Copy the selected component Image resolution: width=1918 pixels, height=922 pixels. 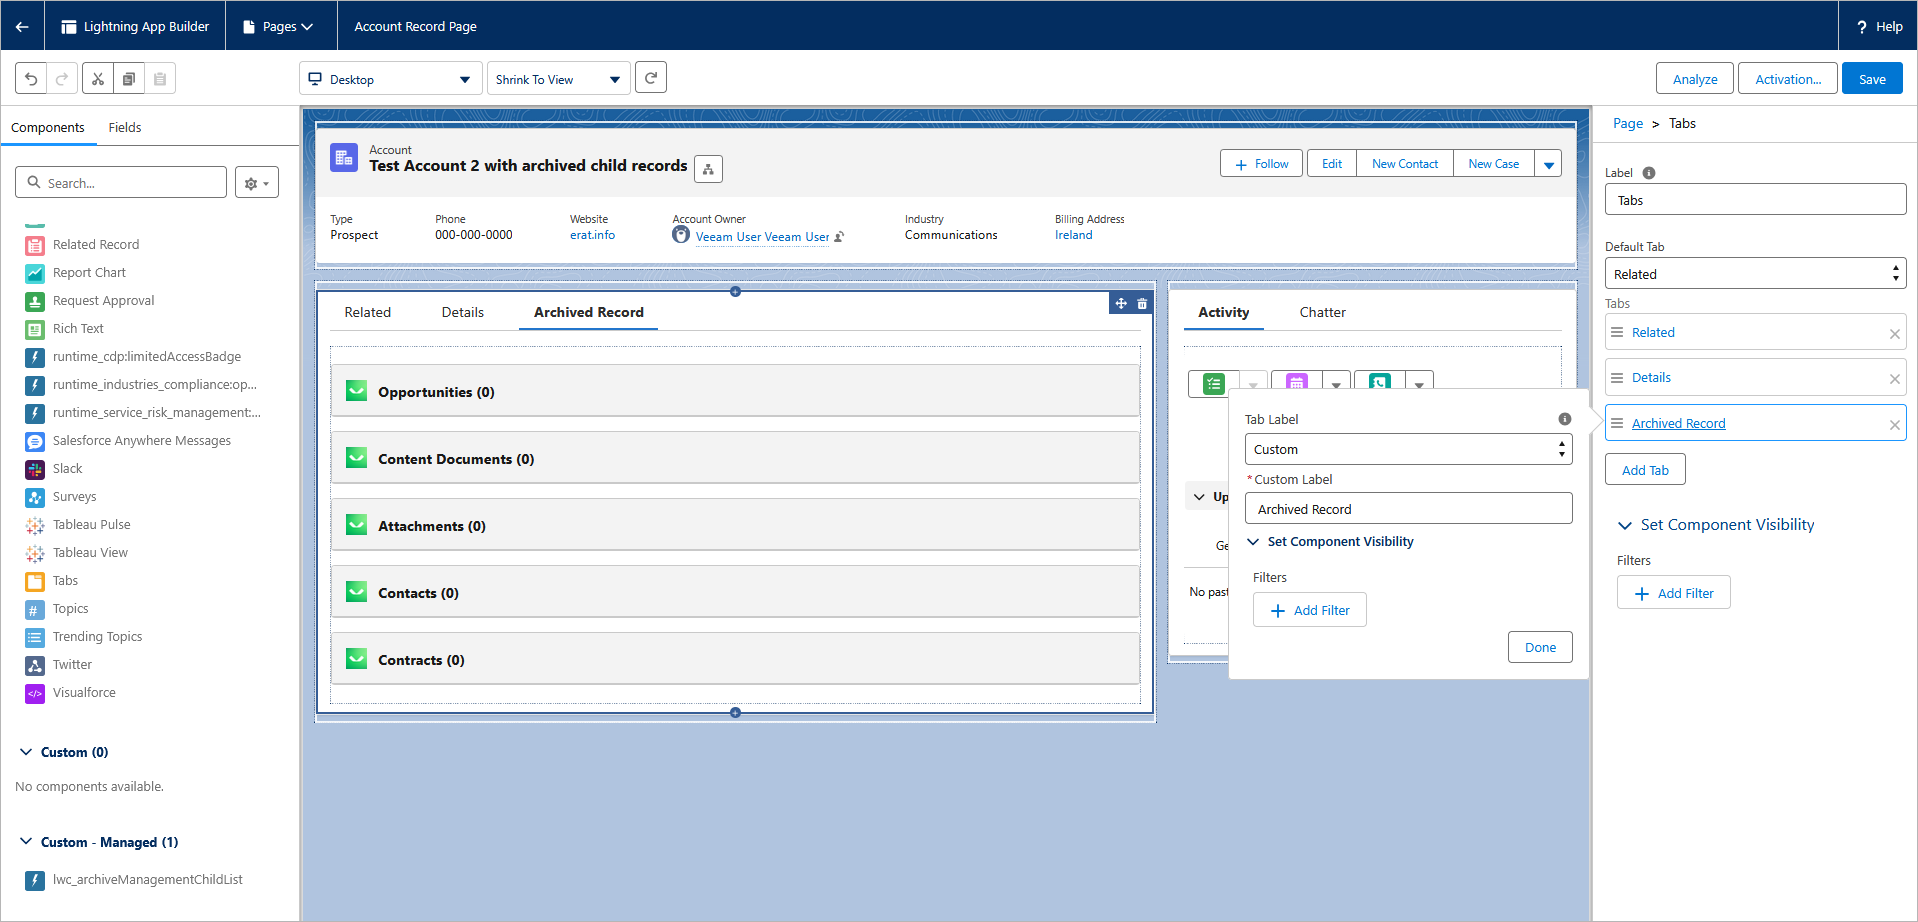[x=129, y=79]
